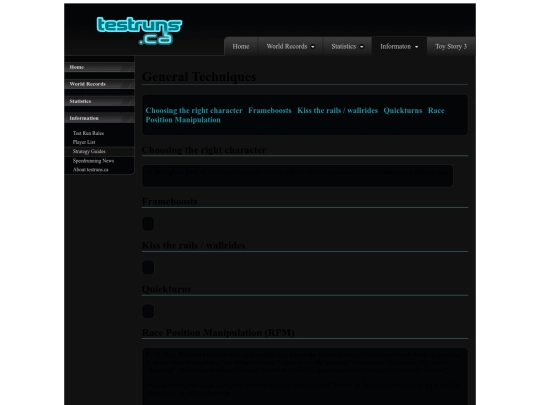This screenshot has width=540, height=405.
Task: Expand the Statistics dropdown arrow
Action: (362, 47)
